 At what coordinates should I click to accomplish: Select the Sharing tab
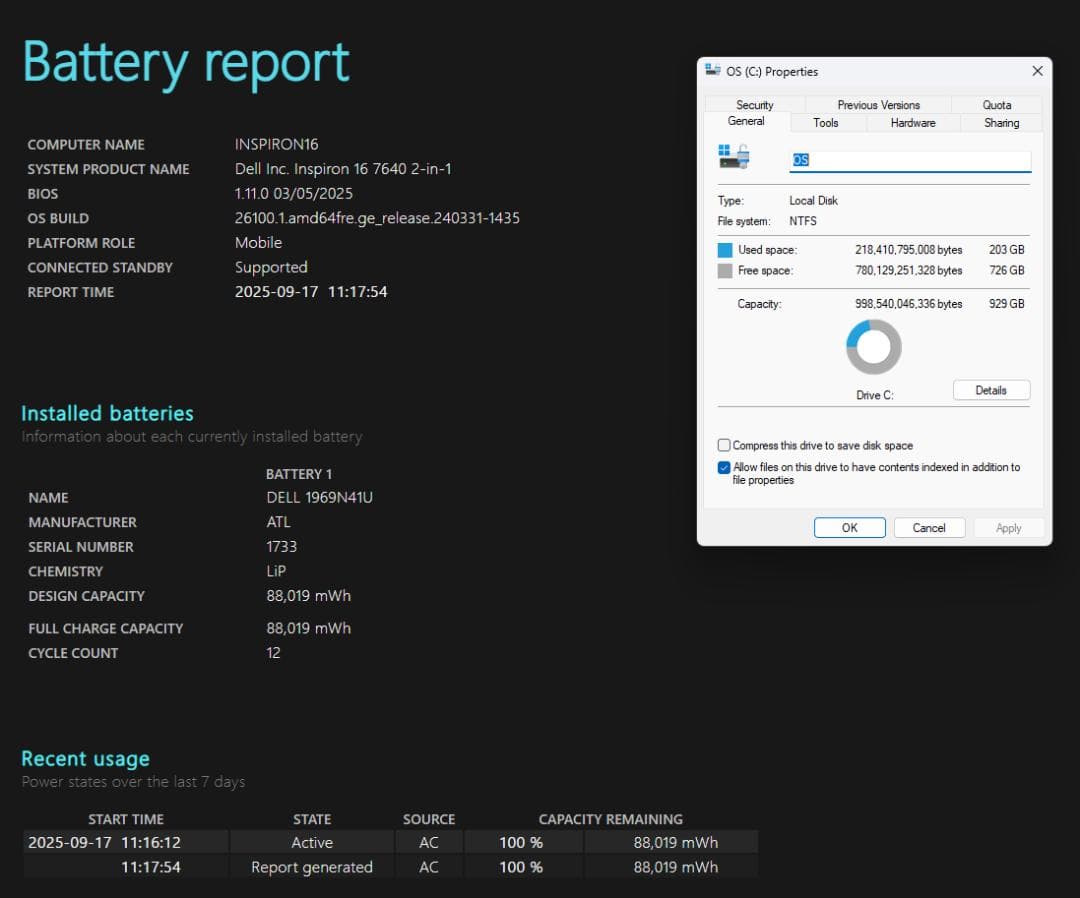1000,122
